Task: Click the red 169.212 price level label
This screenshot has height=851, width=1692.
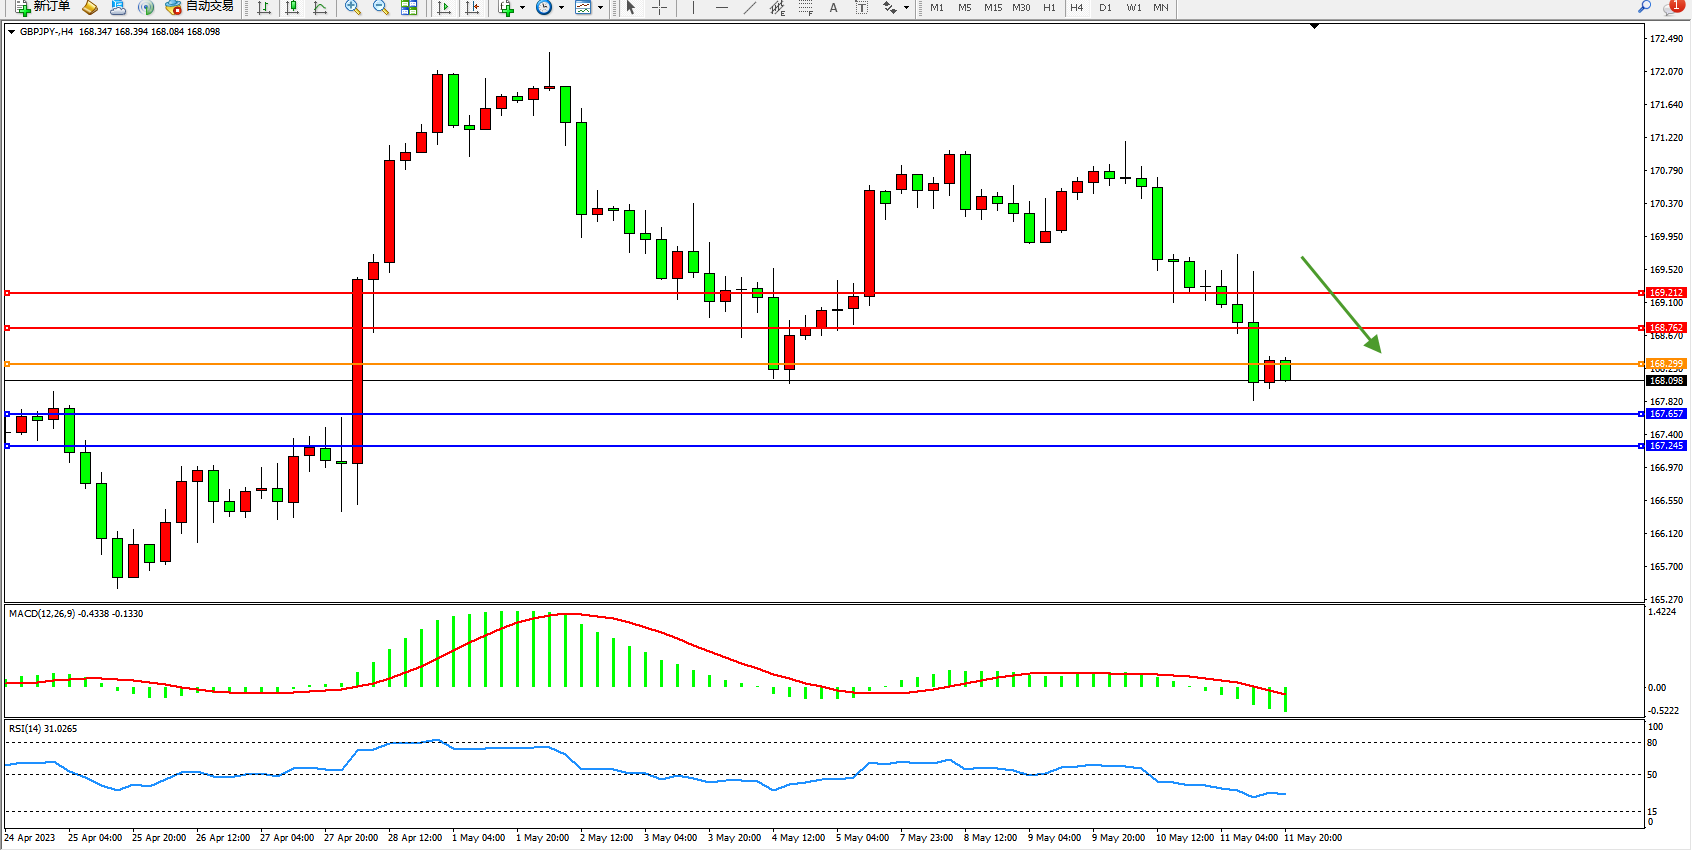Action: (x=1666, y=293)
